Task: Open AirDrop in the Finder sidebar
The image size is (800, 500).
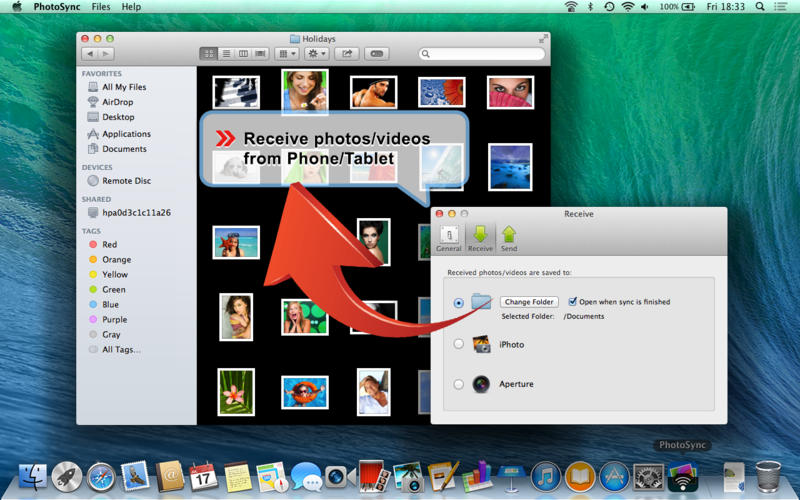Action: click(x=117, y=102)
